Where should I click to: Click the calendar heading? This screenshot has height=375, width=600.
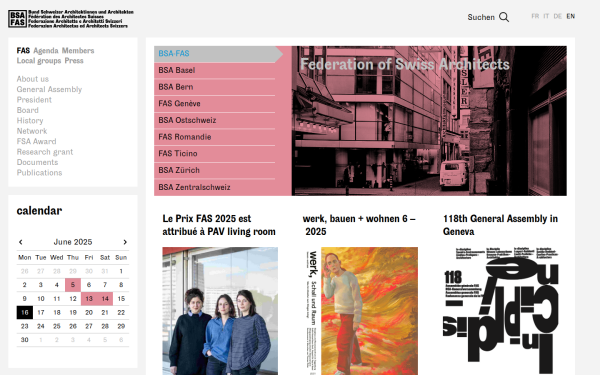(x=39, y=211)
